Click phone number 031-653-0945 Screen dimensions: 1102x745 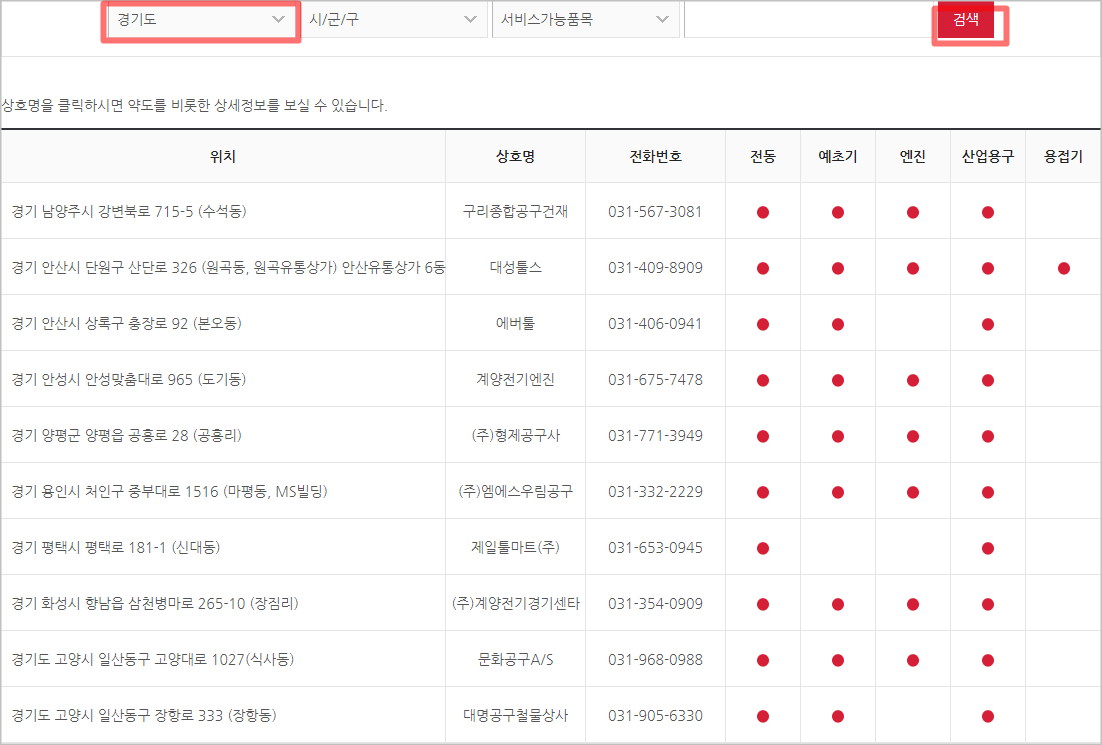[x=655, y=548]
